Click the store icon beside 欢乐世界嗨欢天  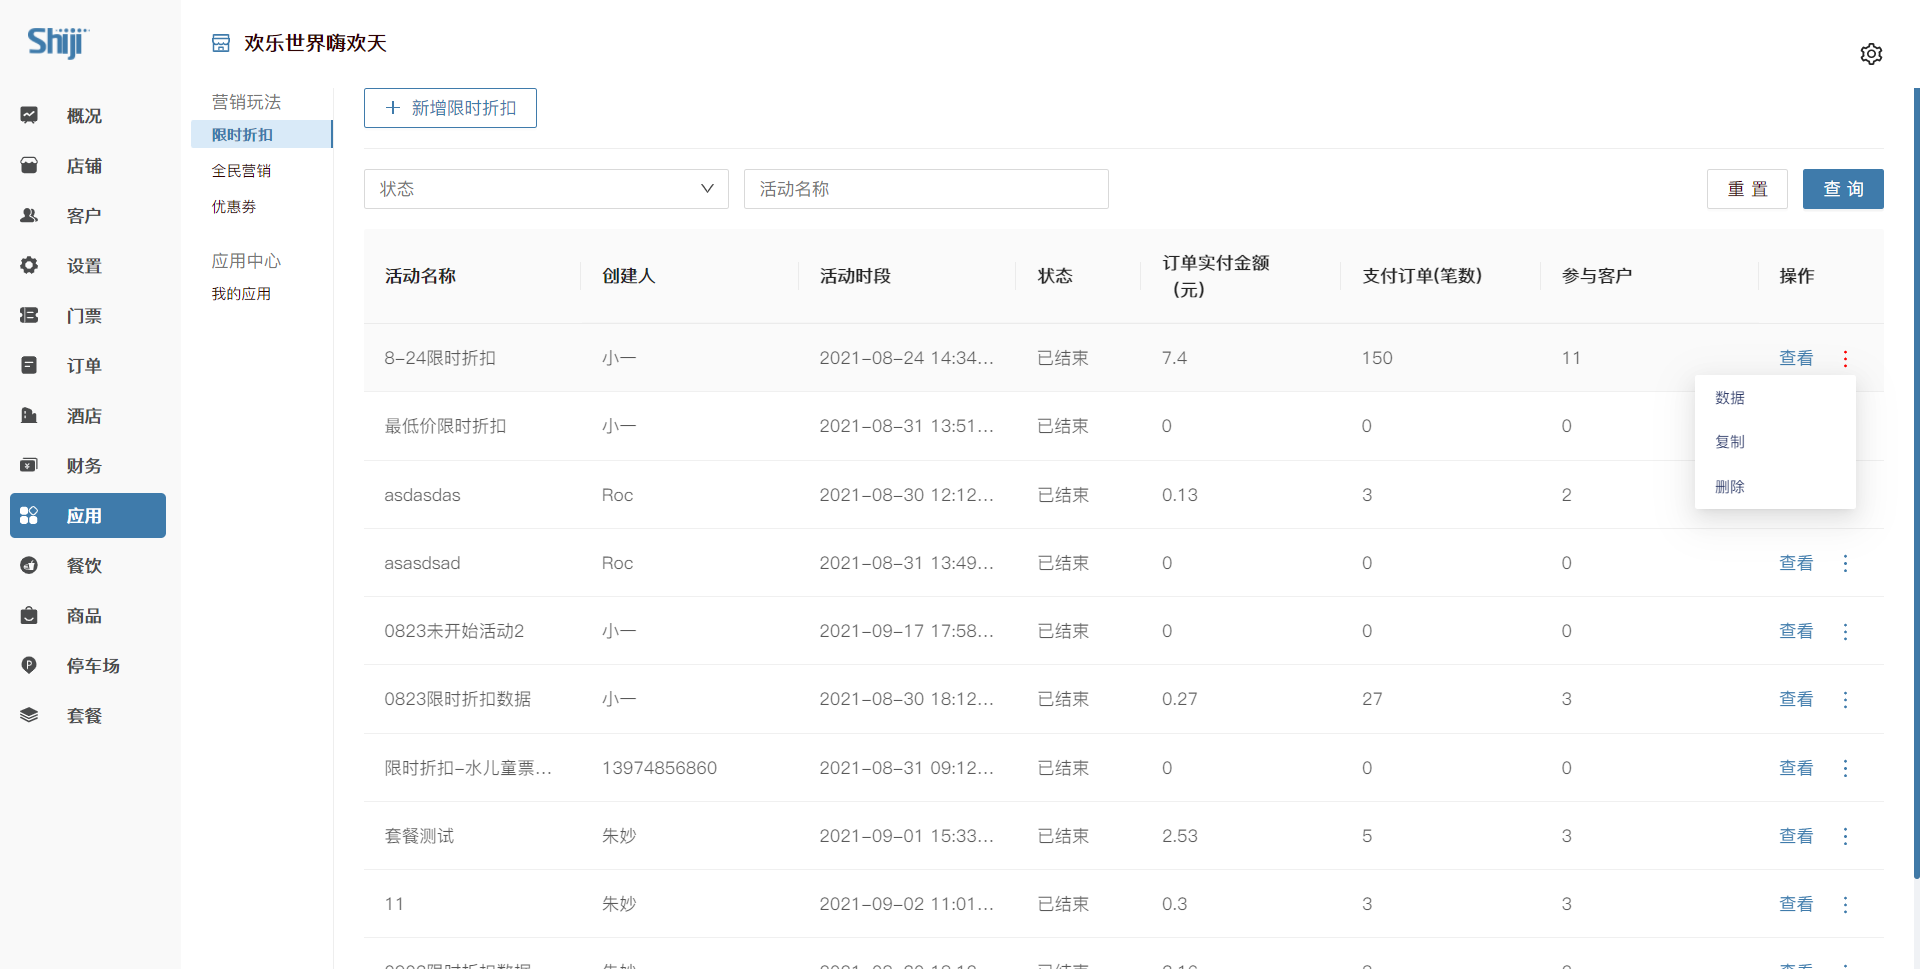click(221, 43)
